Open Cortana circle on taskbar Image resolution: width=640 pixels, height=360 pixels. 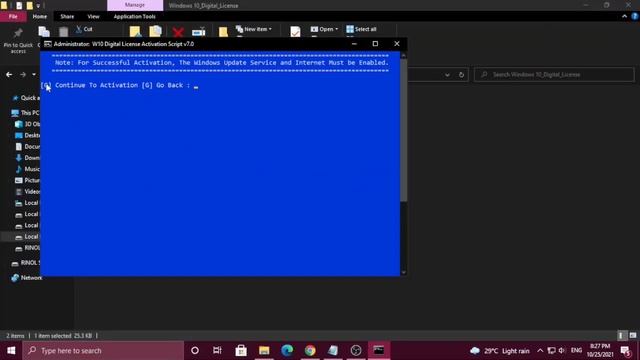[195, 351]
